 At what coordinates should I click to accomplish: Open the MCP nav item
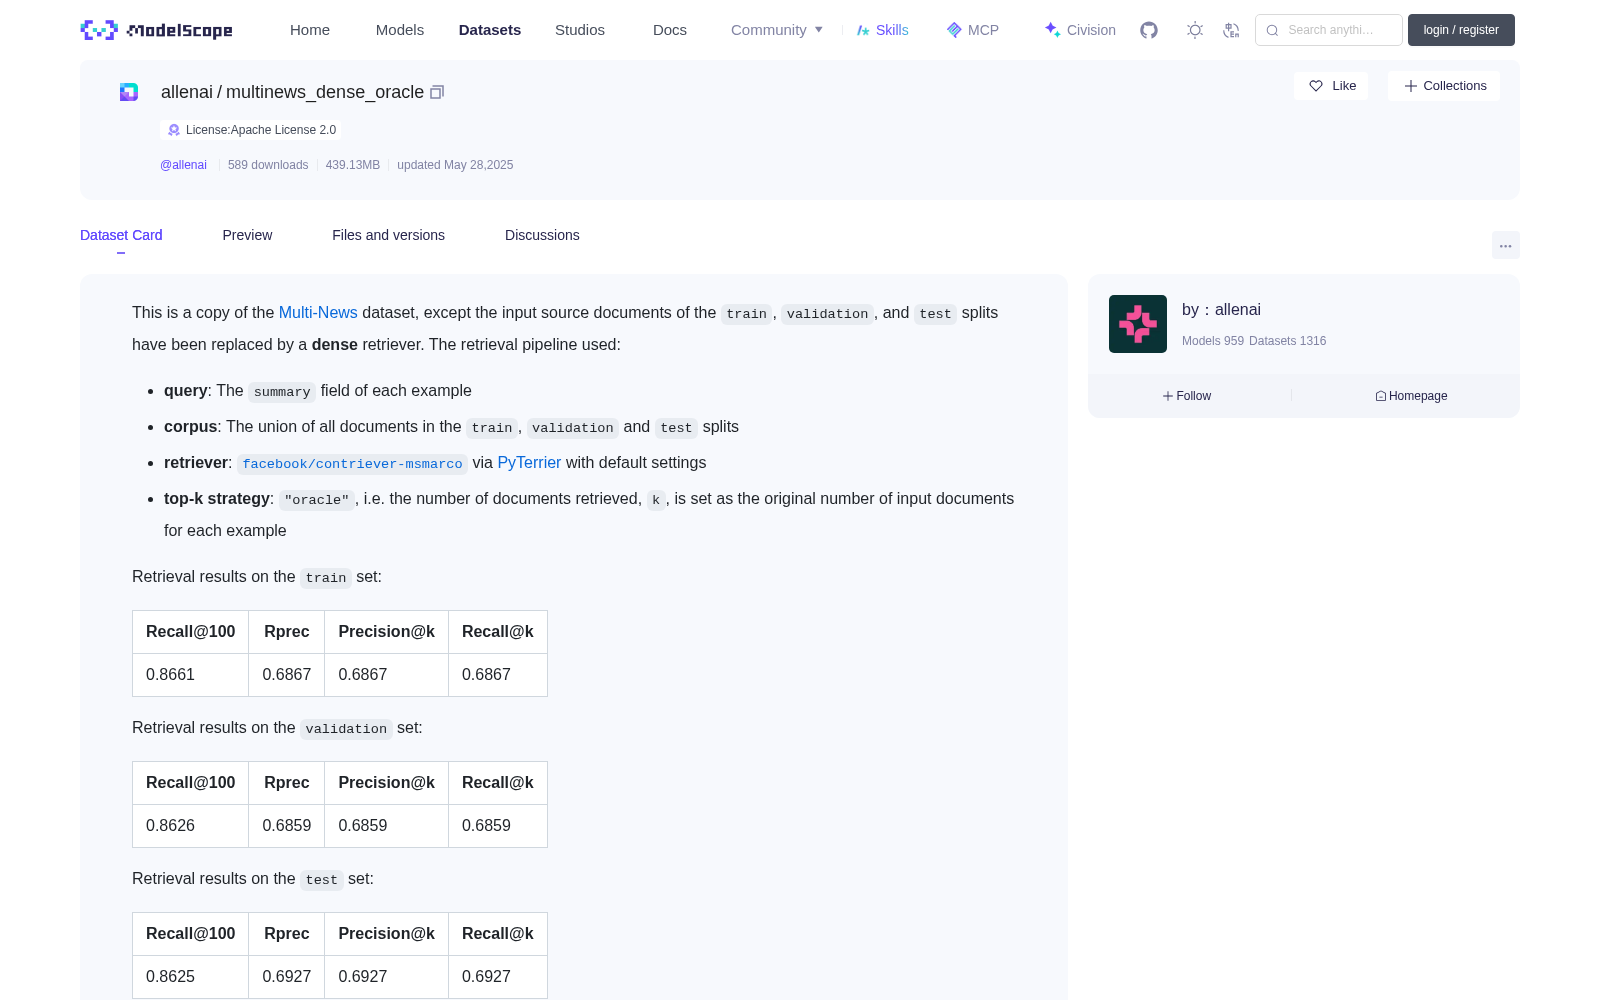click(x=973, y=30)
